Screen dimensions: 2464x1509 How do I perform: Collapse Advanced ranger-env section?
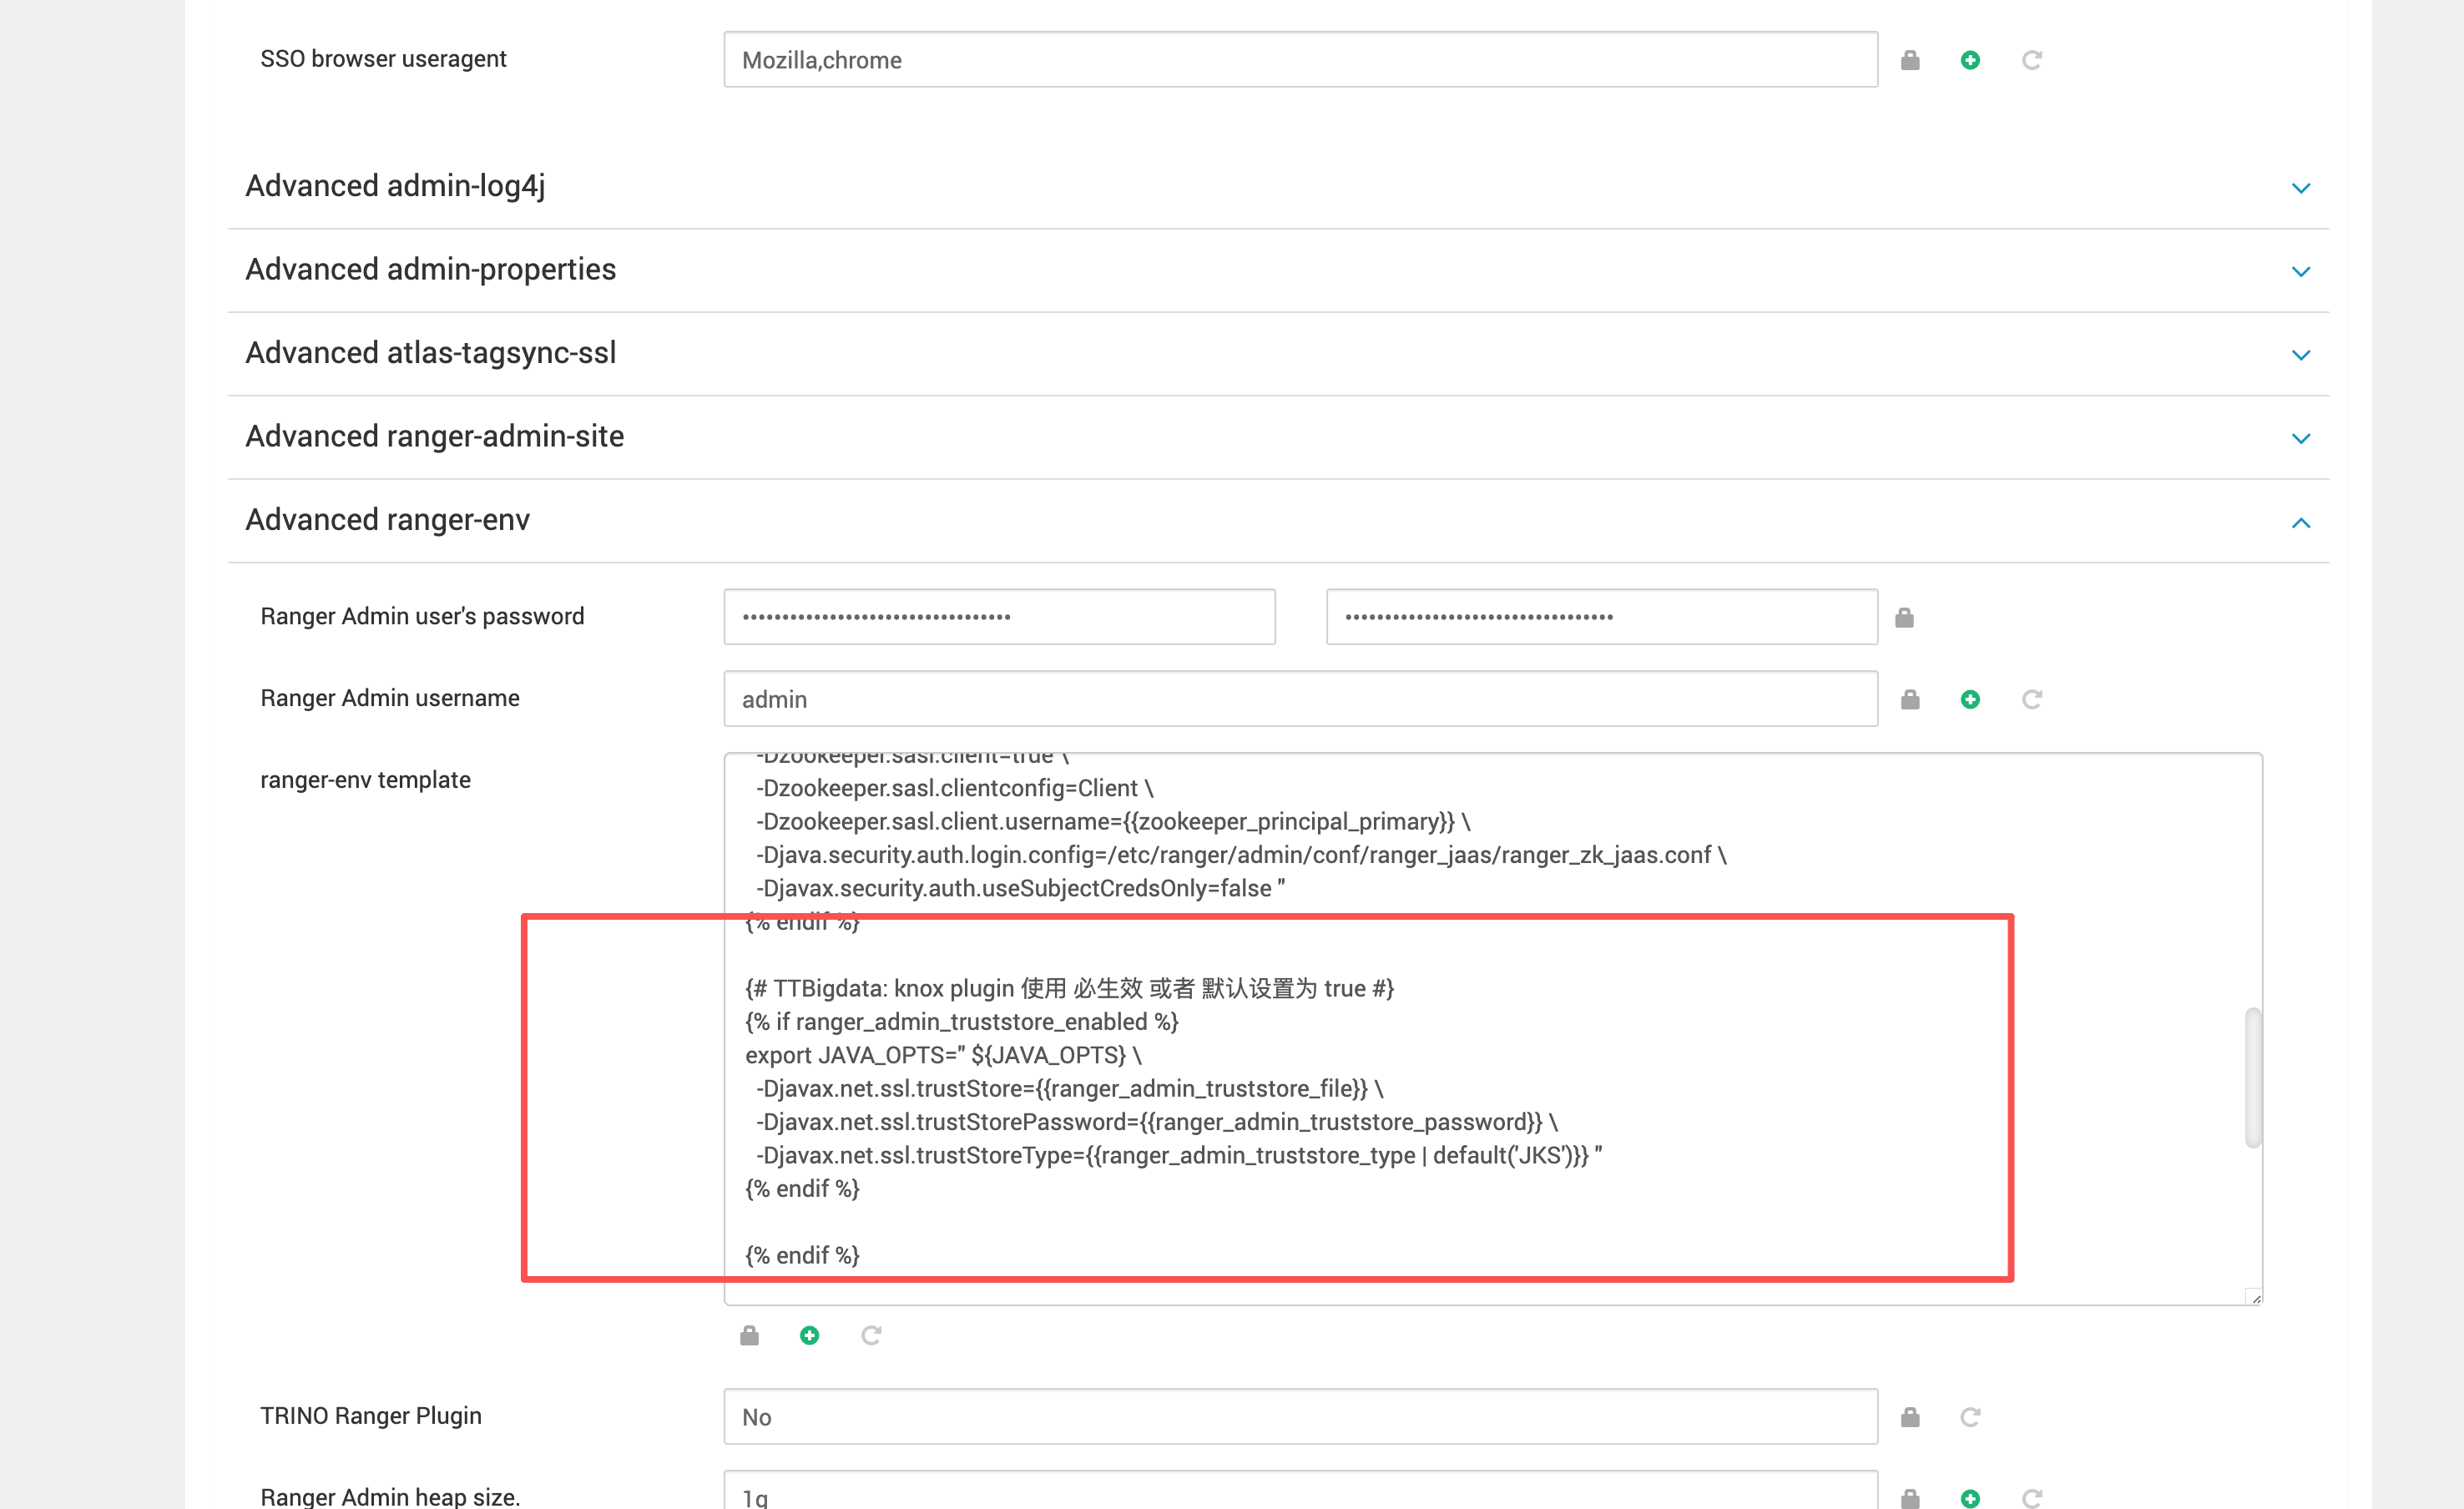click(2301, 522)
